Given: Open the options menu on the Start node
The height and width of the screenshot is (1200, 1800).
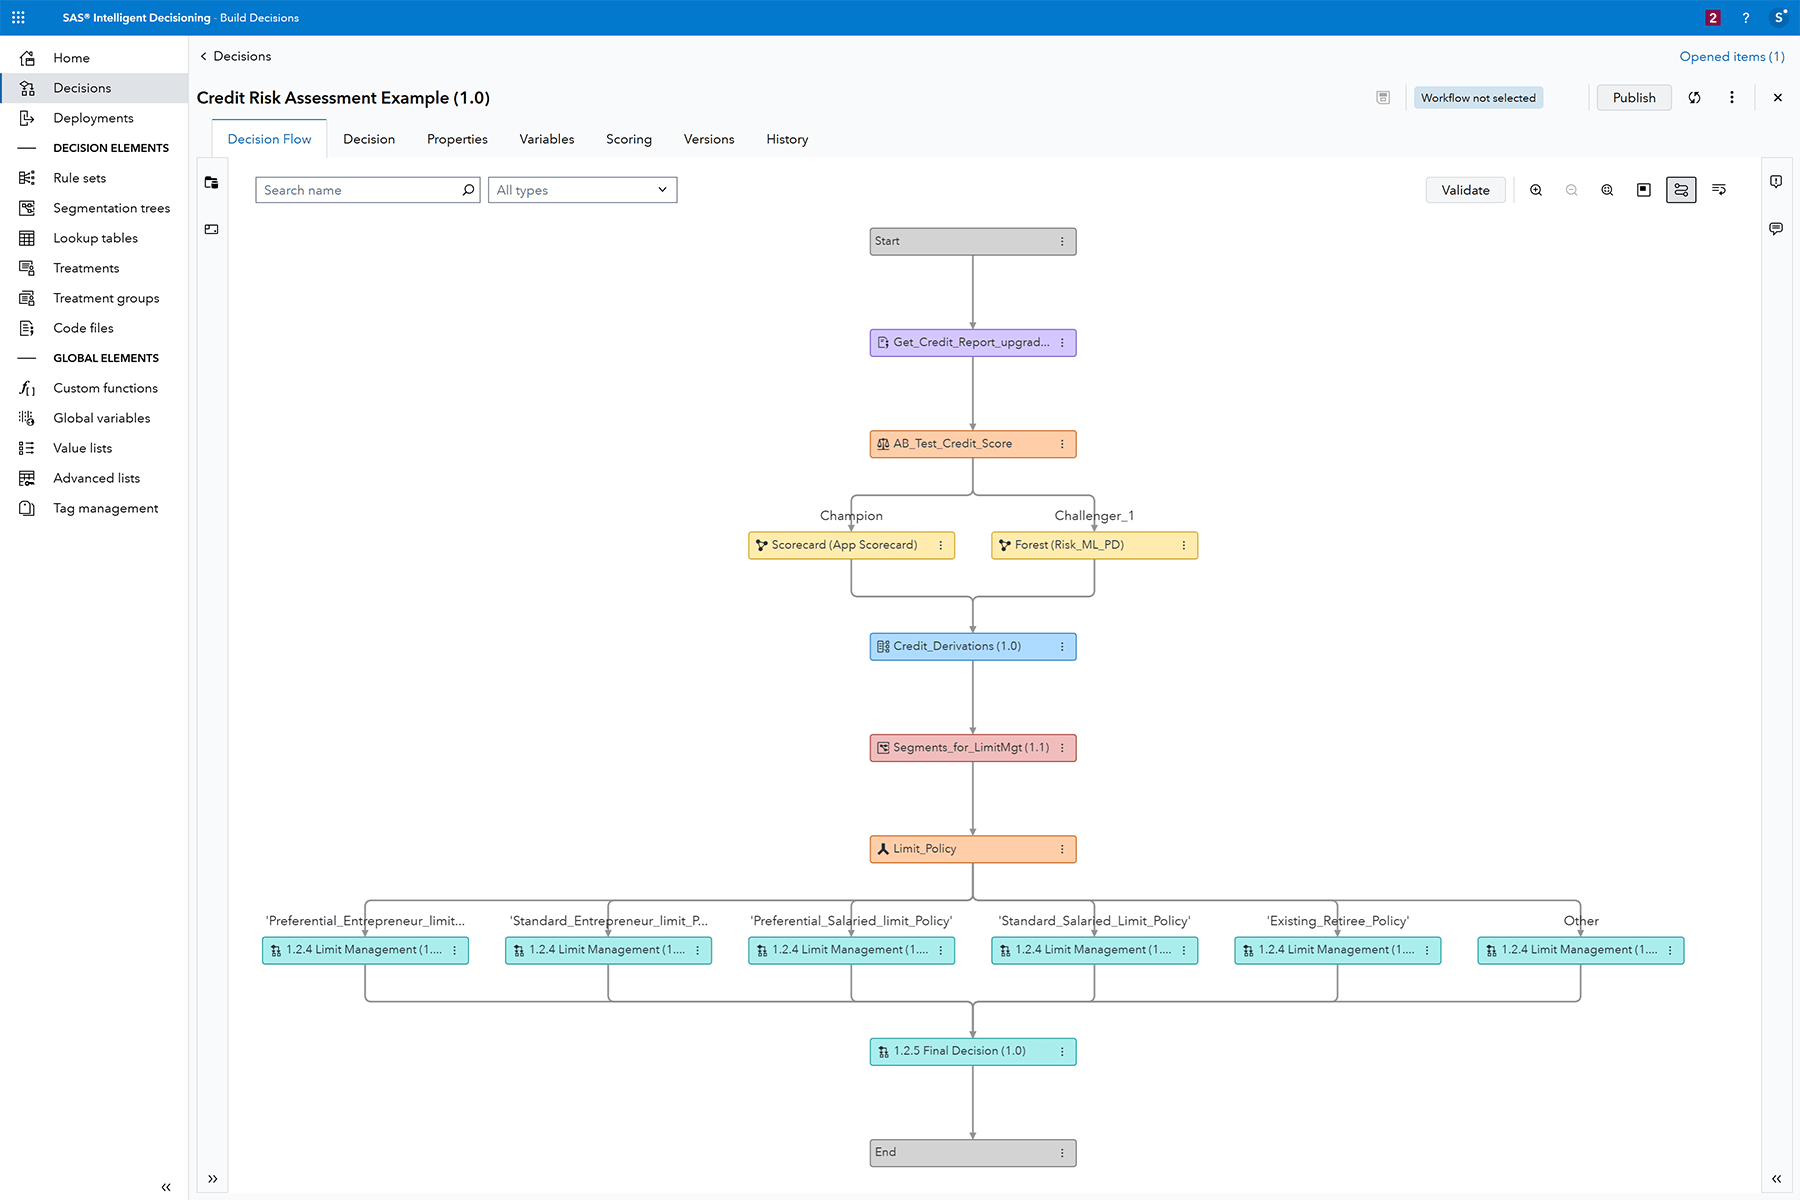Looking at the screenshot, I should (1063, 241).
